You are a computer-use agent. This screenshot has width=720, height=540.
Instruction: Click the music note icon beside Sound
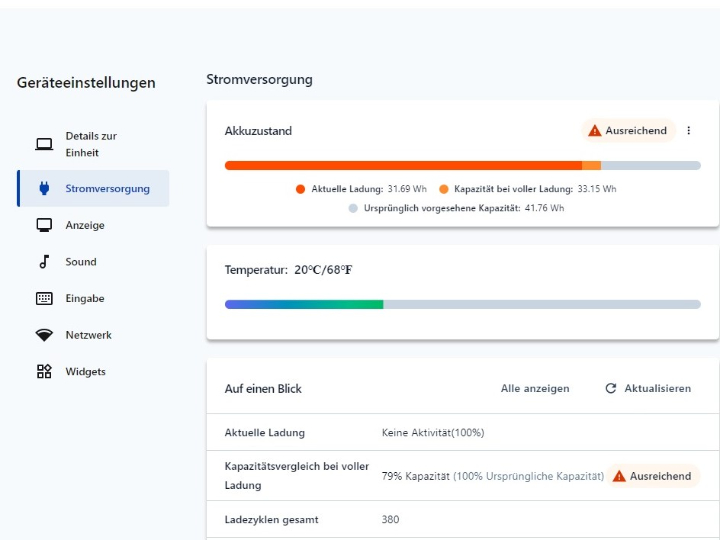coord(44,262)
